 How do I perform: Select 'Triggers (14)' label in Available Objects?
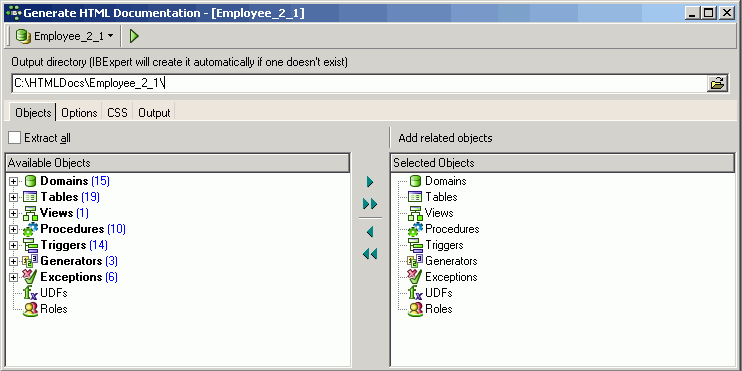pyautogui.click(x=74, y=245)
